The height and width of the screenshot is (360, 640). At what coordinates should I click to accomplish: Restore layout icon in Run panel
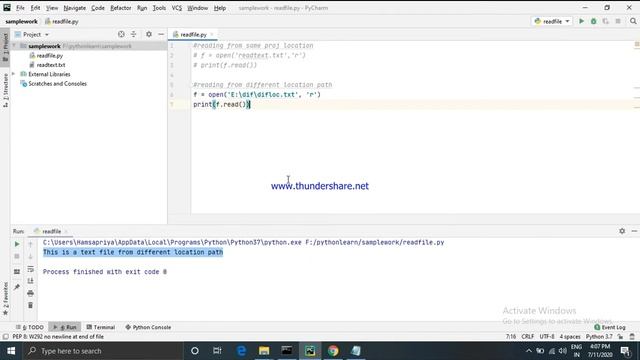(x=17, y=272)
